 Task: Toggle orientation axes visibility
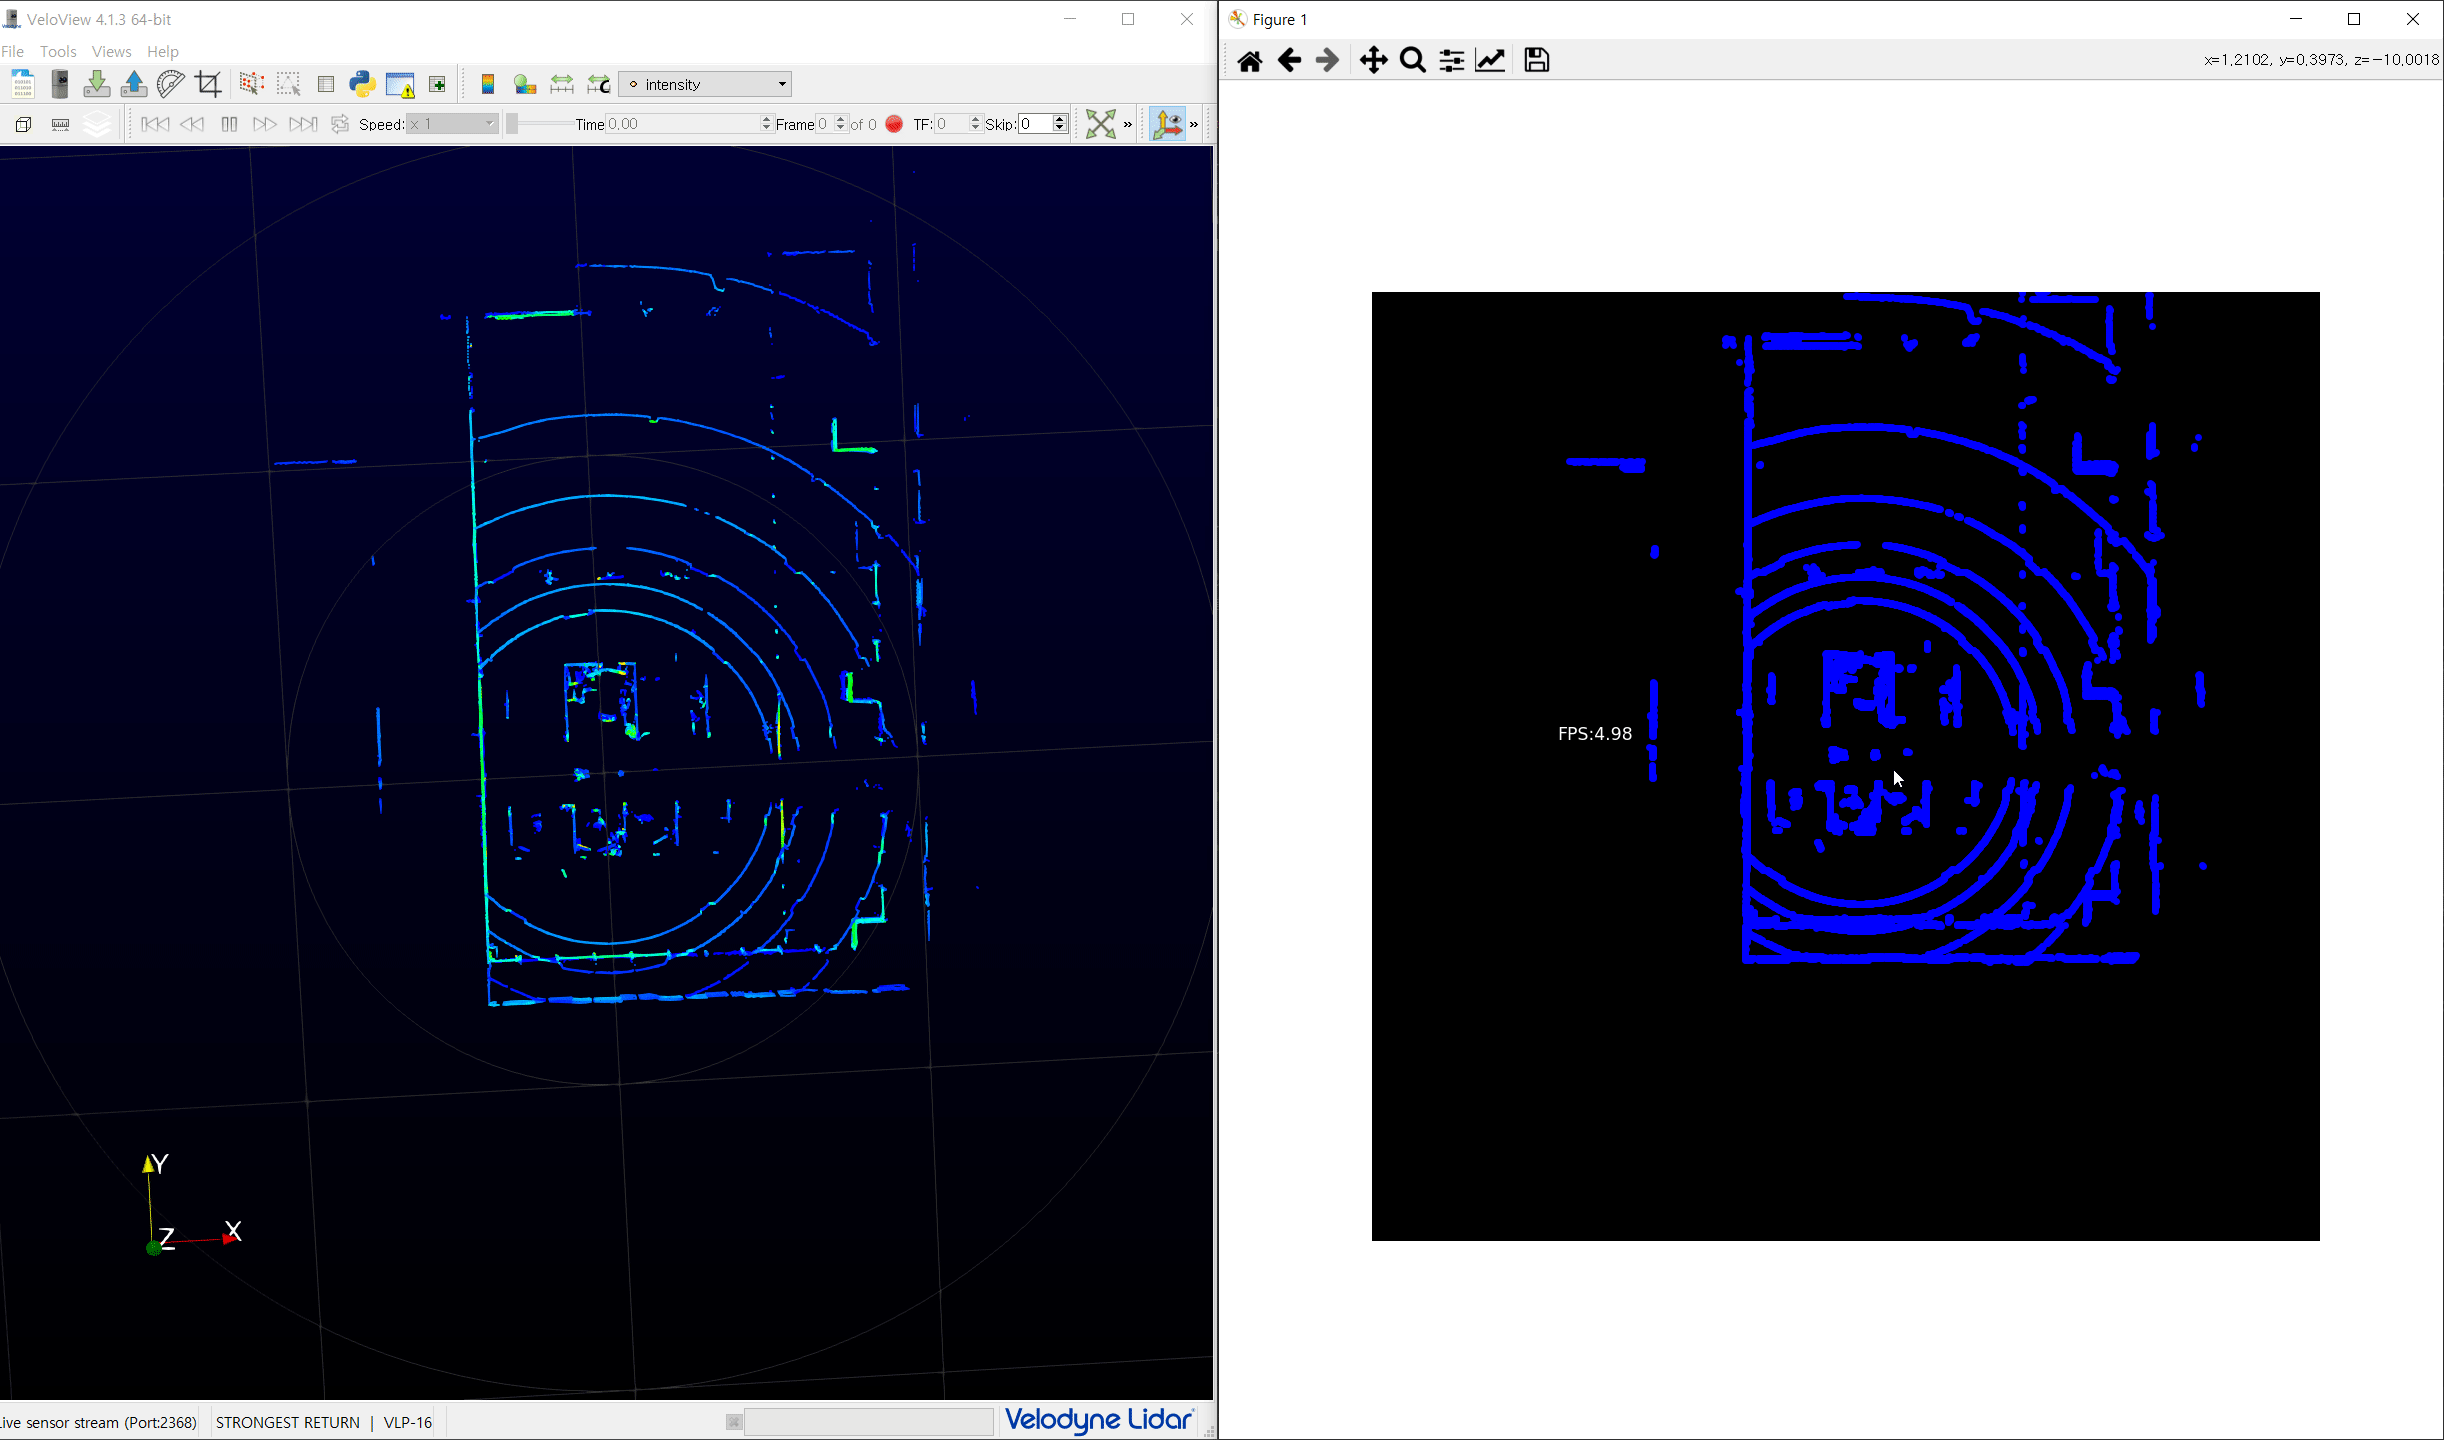[1167, 124]
